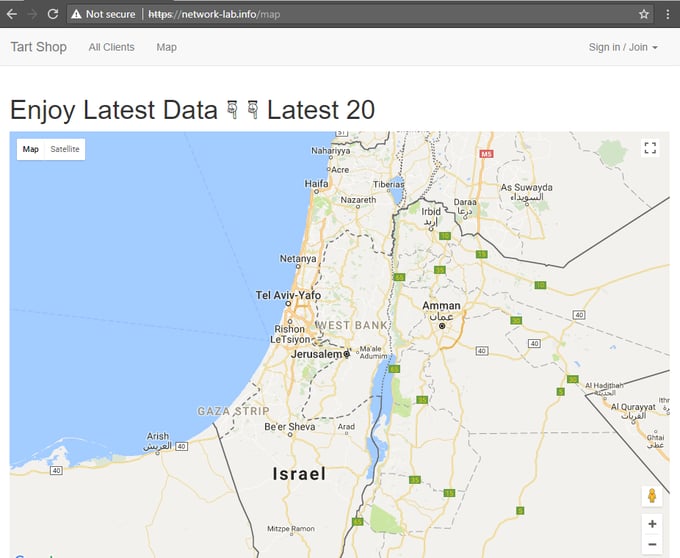Zoom in the map with plus button
The width and height of the screenshot is (680, 558).
(652, 524)
